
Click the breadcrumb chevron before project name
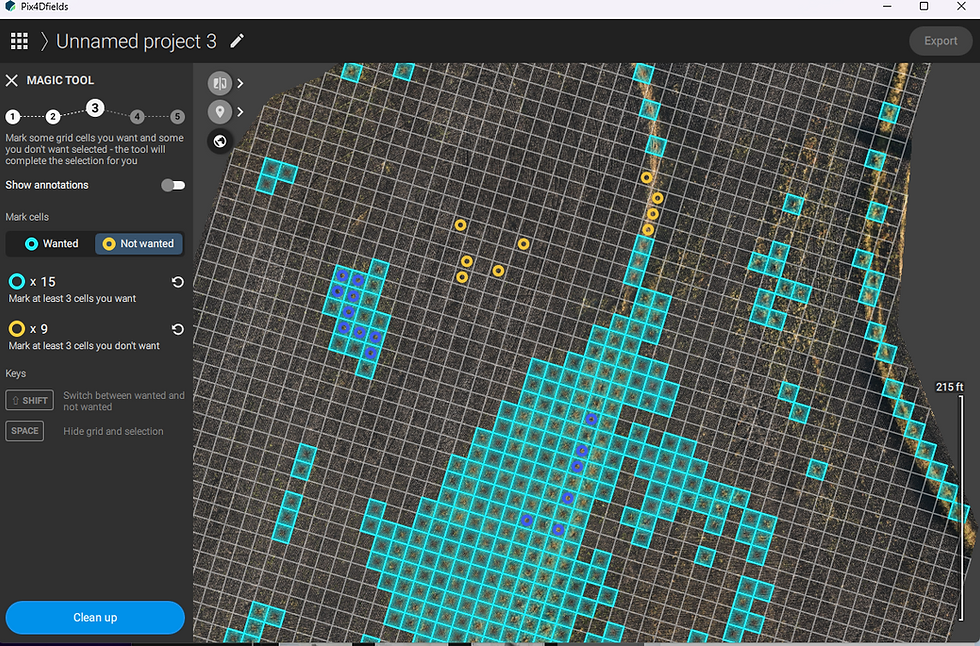coord(44,41)
